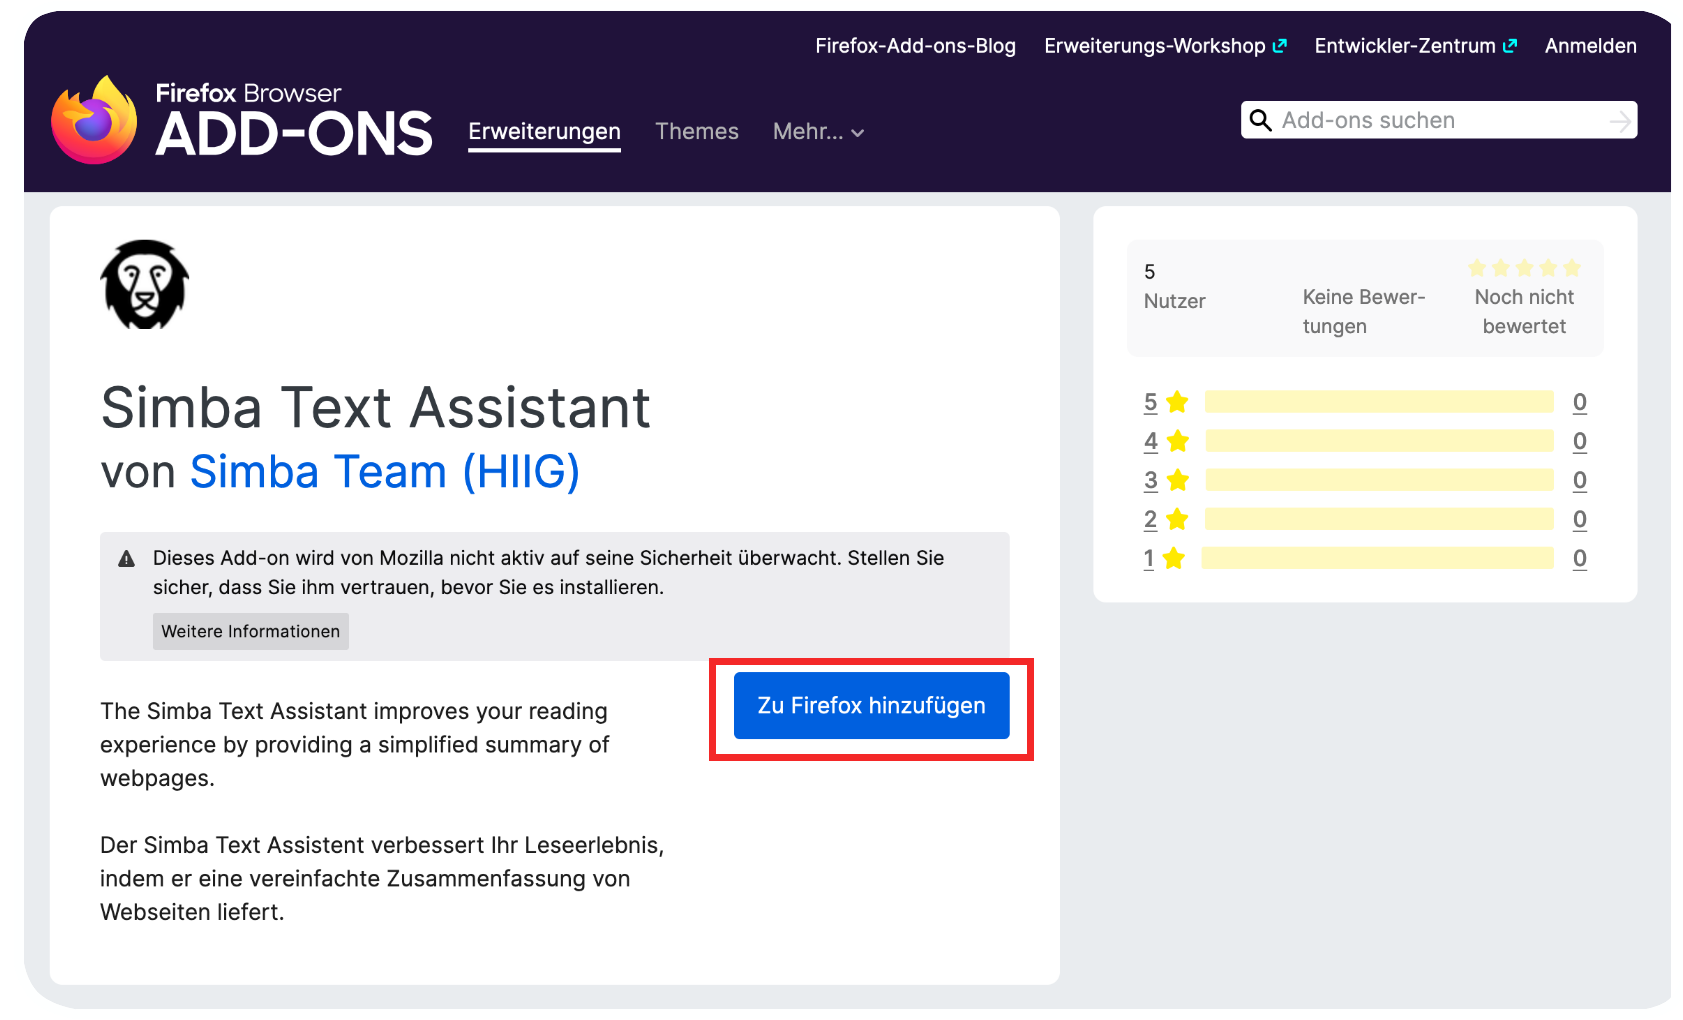Image resolution: width=1683 pixels, height=1020 pixels.
Task: Click the Firefox Browser ADD-ONS title
Action: pyautogui.click(x=294, y=121)
